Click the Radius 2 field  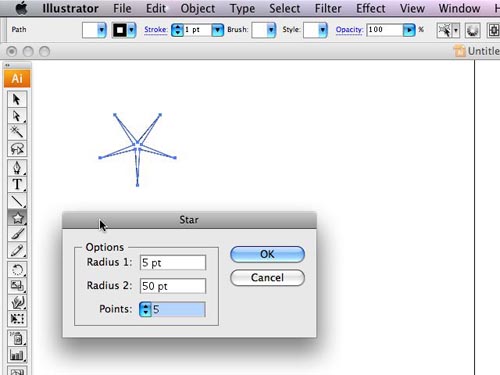pyautogui.click(x=173, y=286)
